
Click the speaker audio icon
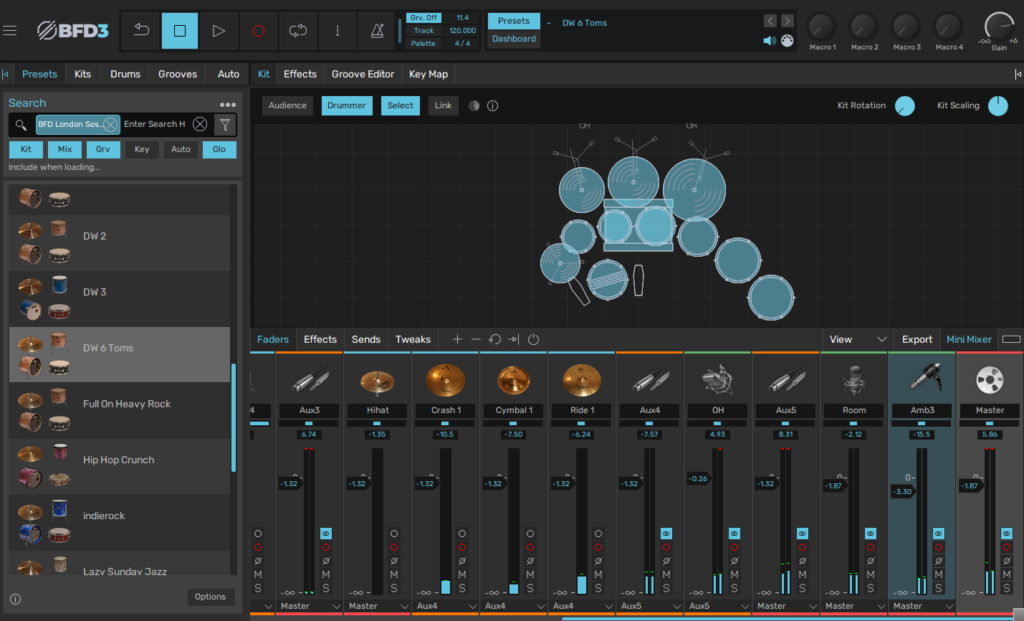pyautogui.click(x=769, y=41)
